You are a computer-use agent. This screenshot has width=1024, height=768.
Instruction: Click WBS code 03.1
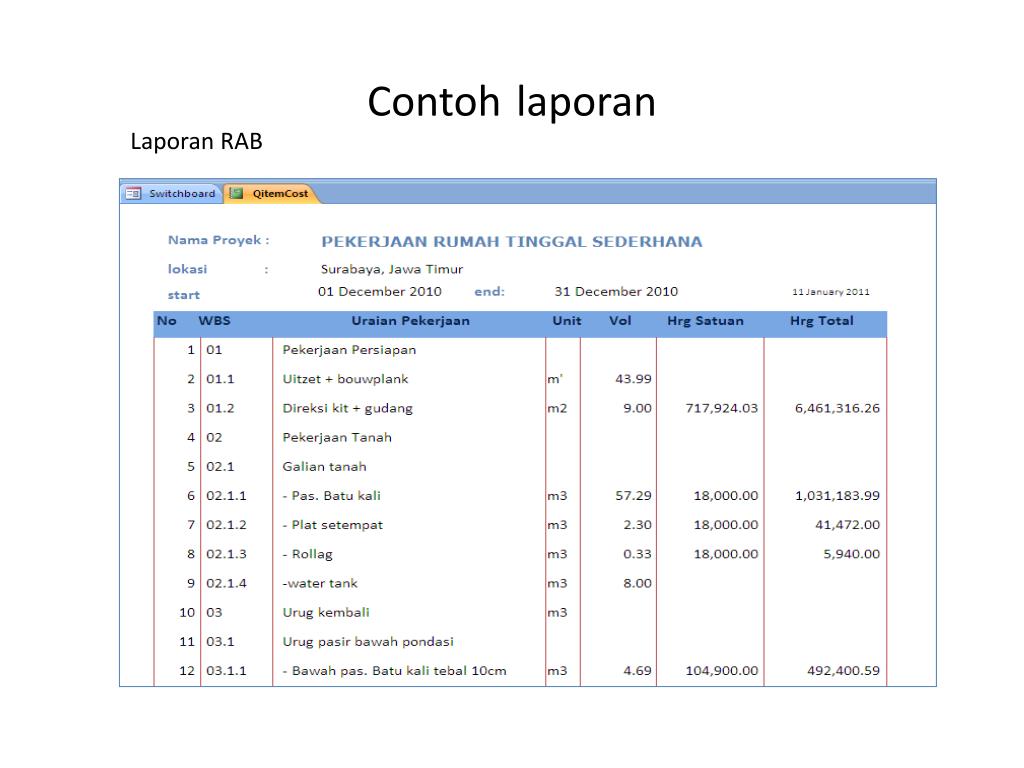220,642
